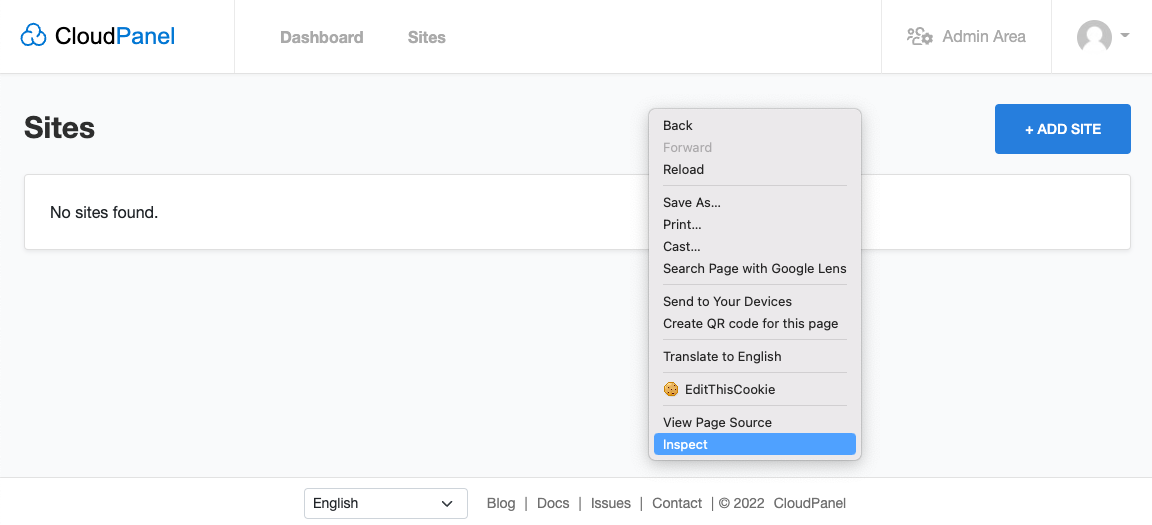Select Print... in the context menu
This screenshot has width=1152, height=525.
tap(682, 224)
